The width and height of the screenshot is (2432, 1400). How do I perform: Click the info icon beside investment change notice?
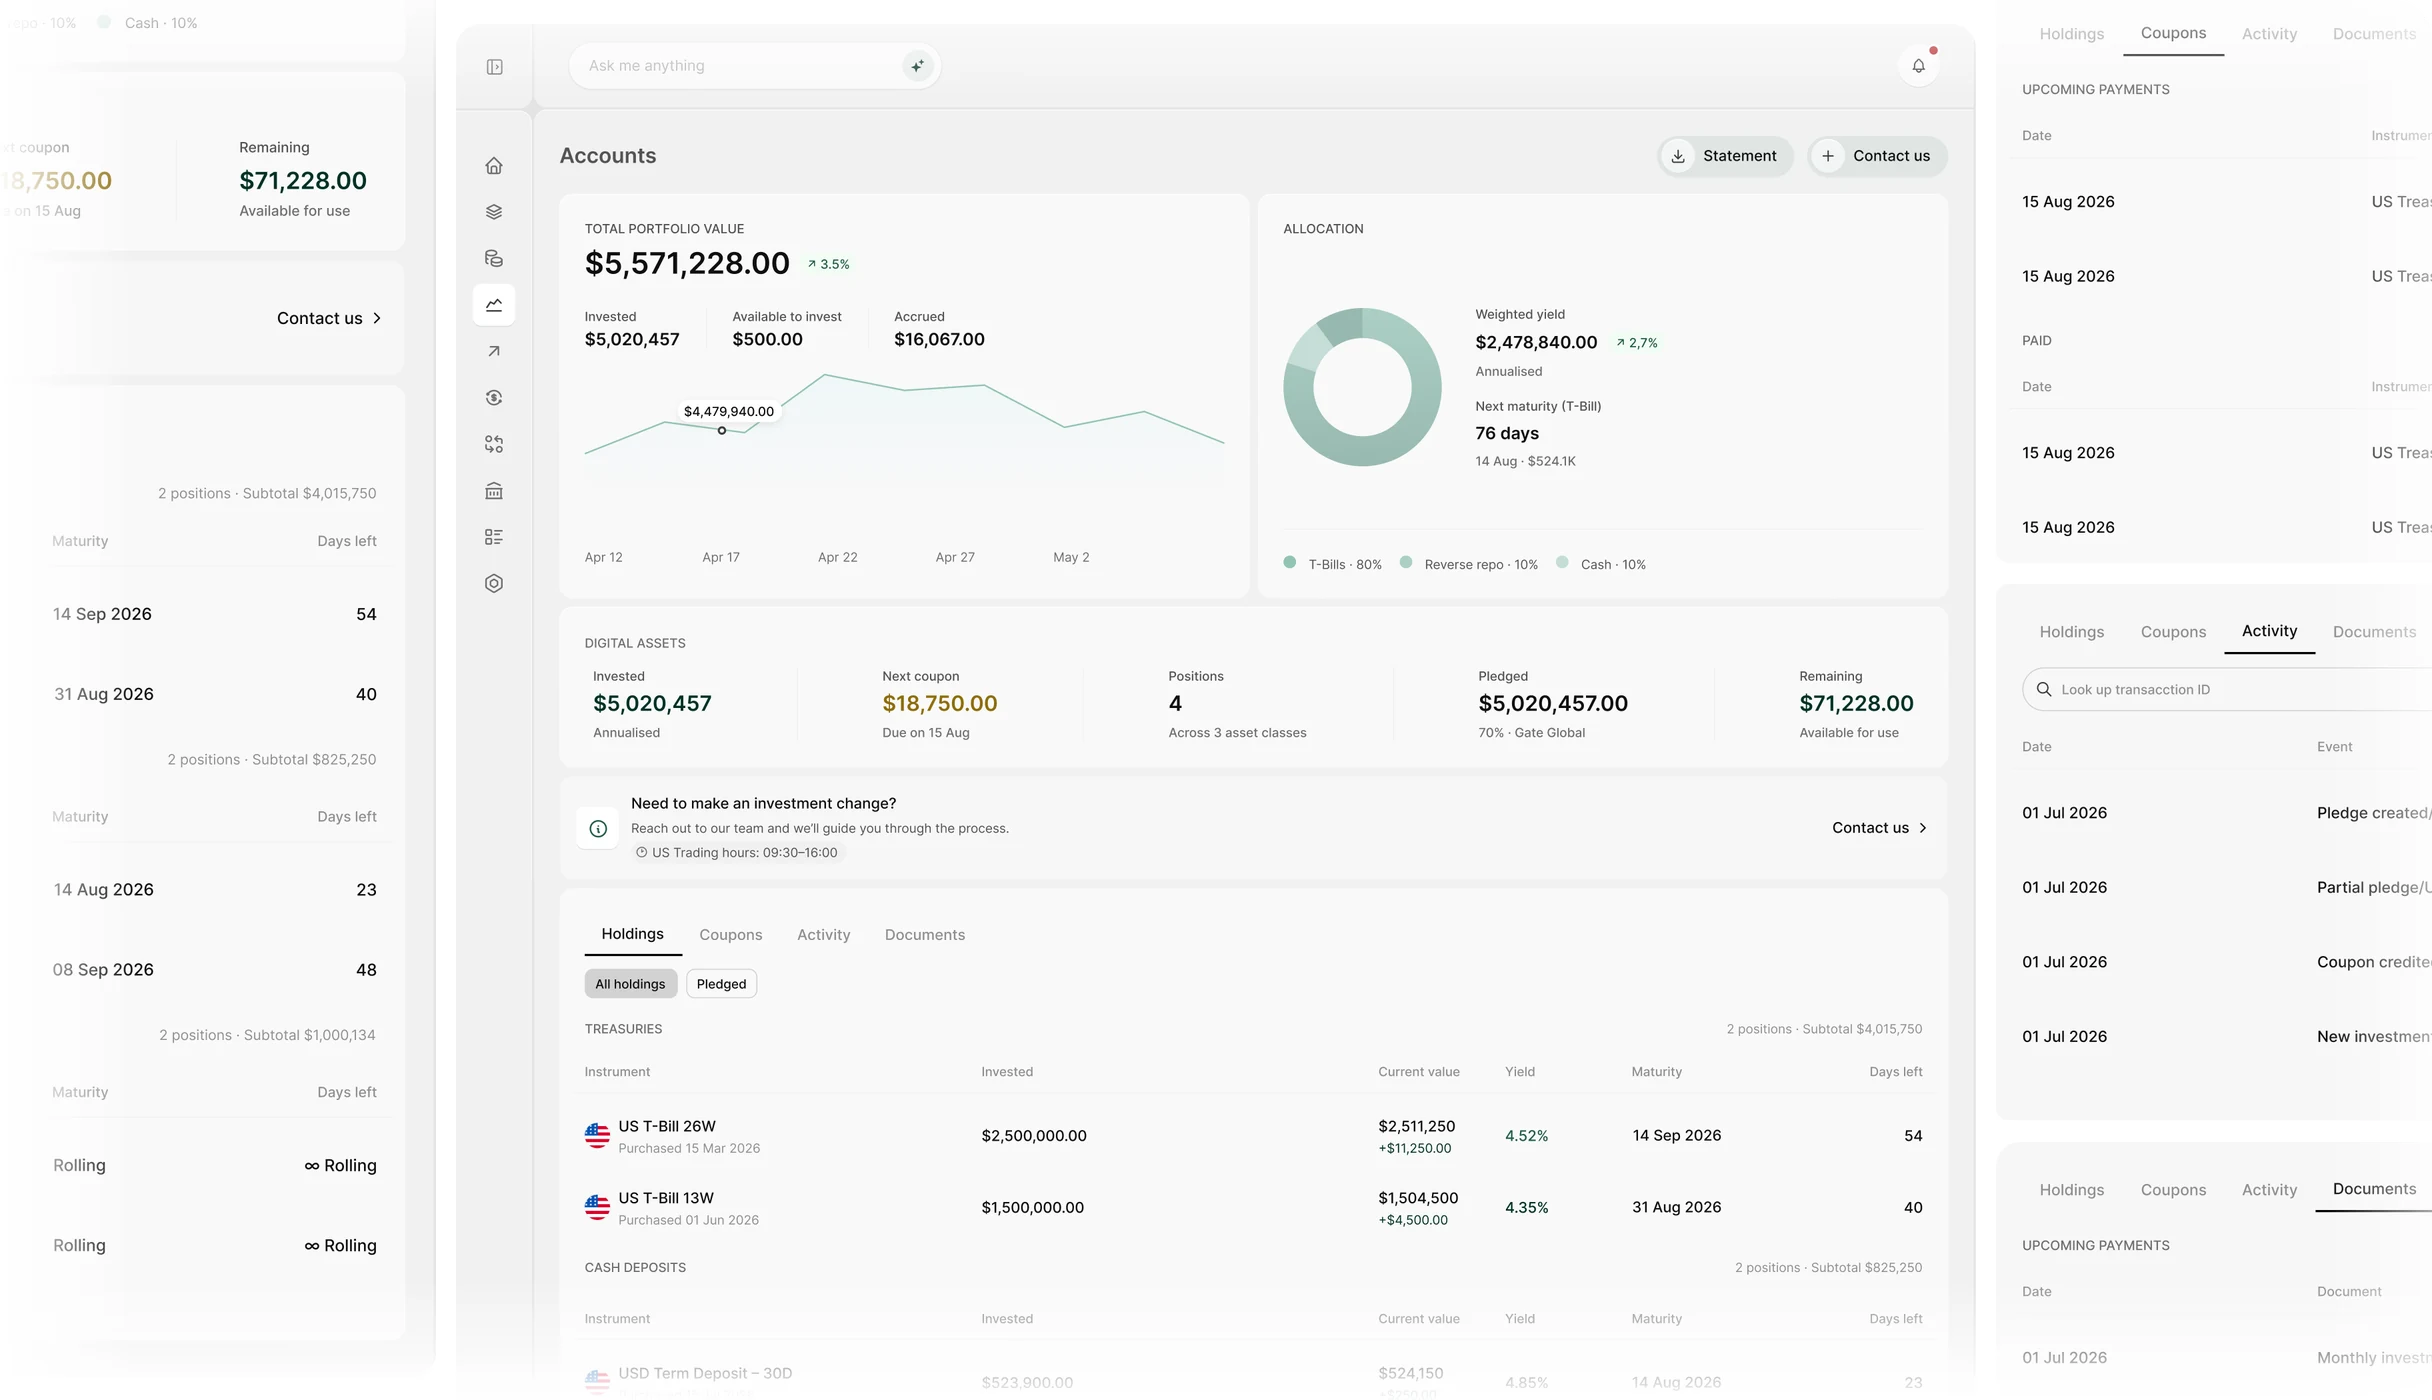pos(598,828)
